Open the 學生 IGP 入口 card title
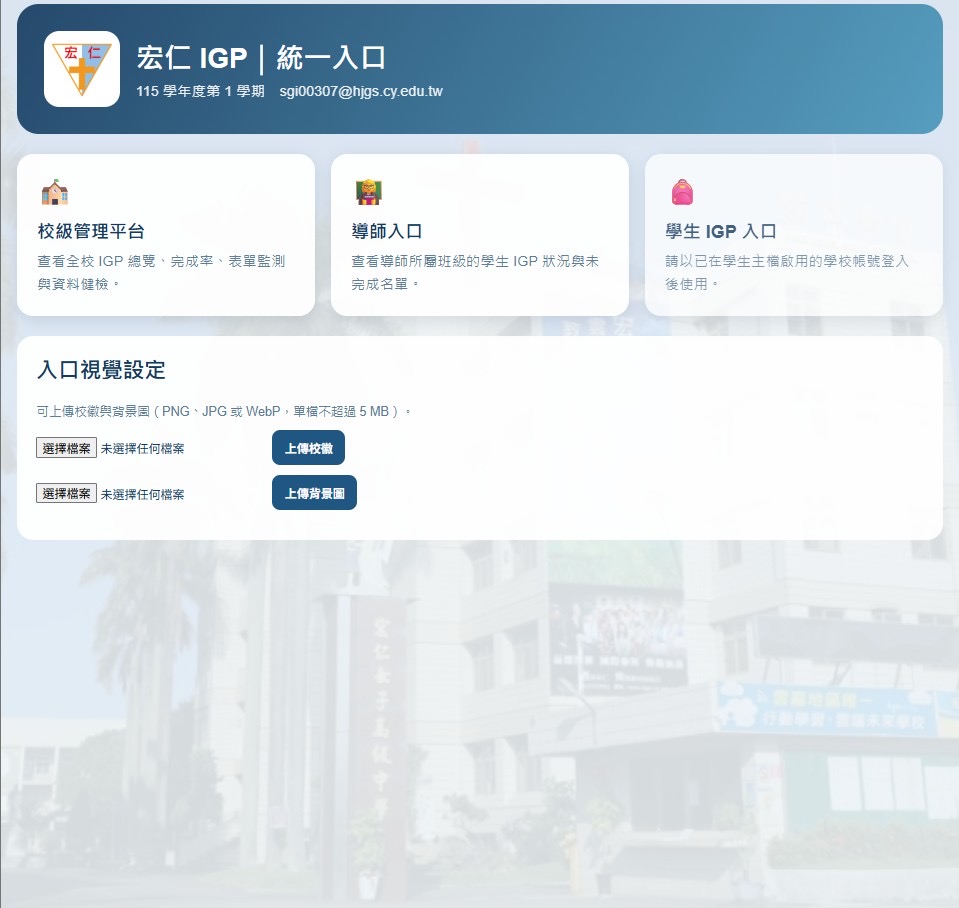Viewport: 959px width, 908px height. 721,231
